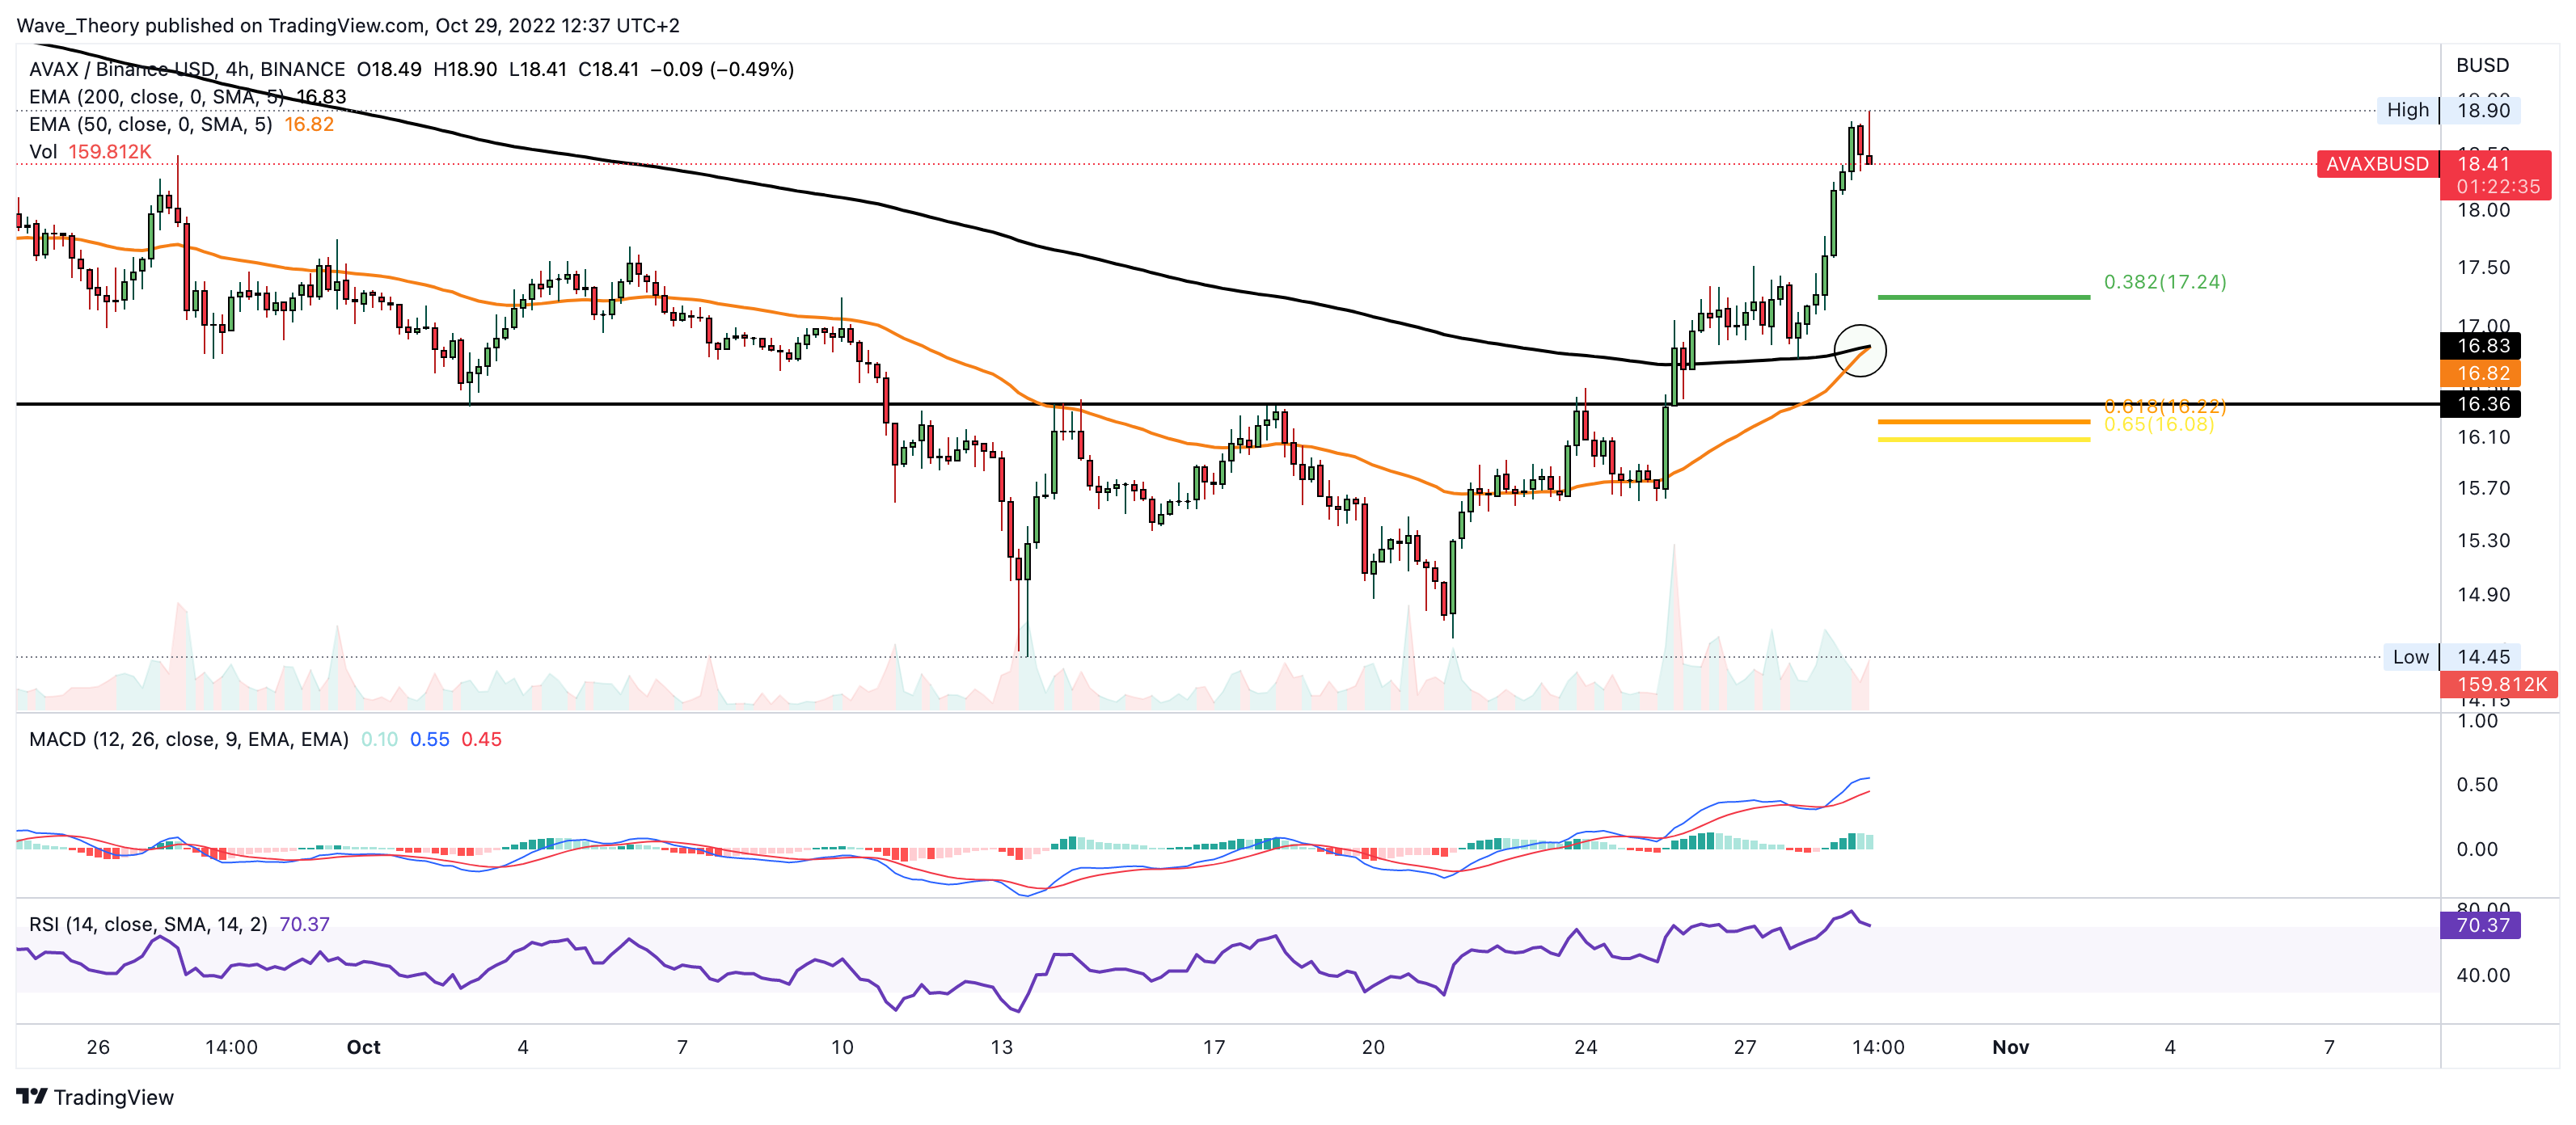2576x1125 pixels.
Task: Click the High 18.90 price label
Action: pyautogui.click(x=2448, y=110)
